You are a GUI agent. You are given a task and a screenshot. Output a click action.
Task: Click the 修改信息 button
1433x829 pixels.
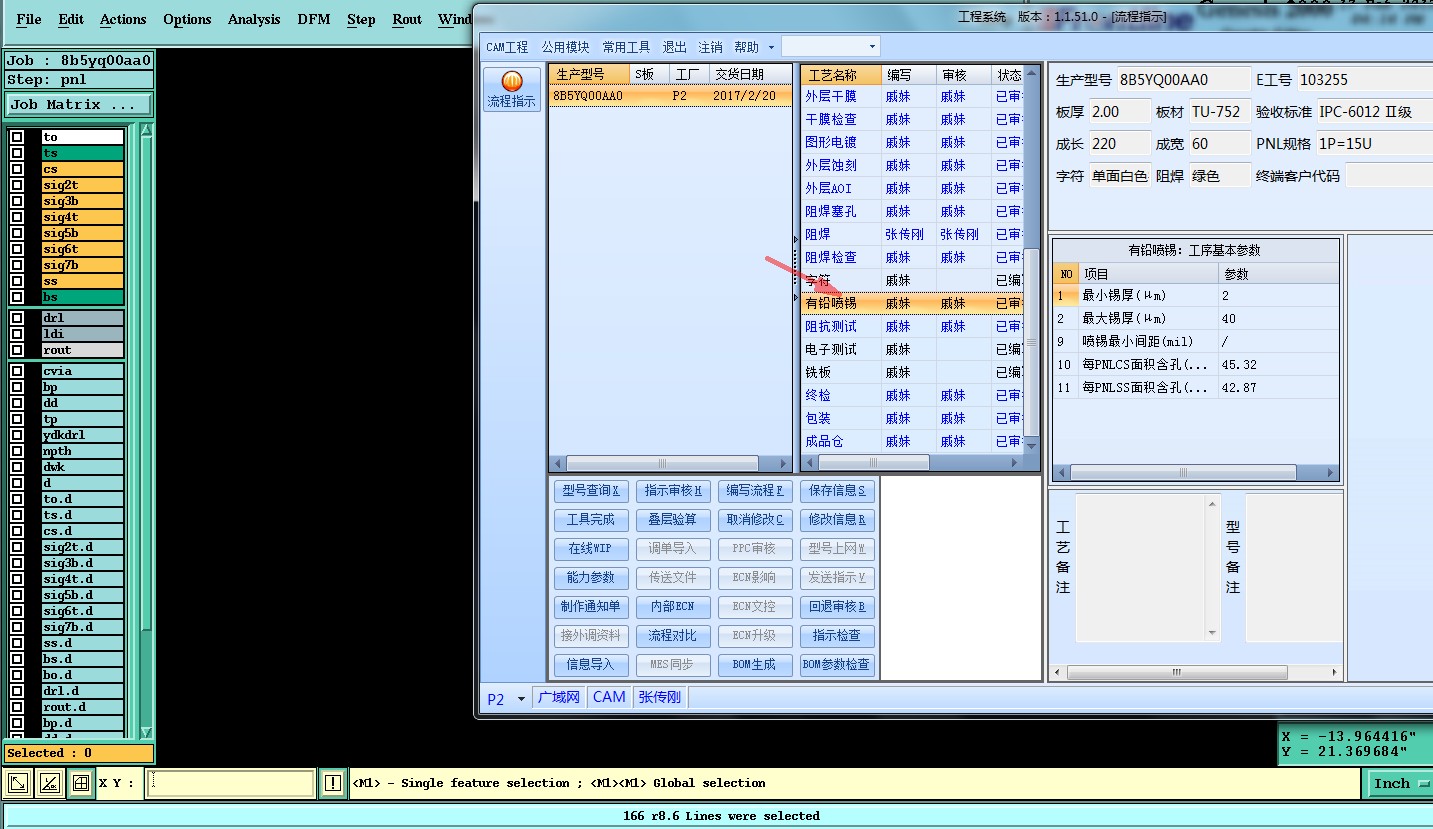coord(838,520)
